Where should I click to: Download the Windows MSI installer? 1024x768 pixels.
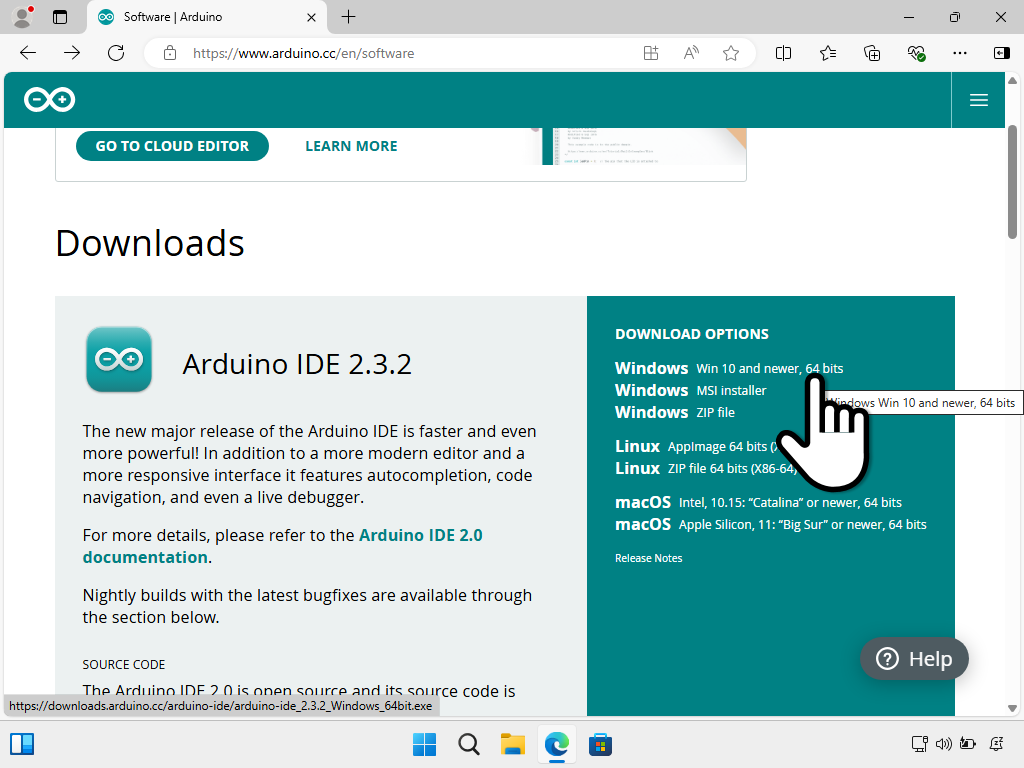pos(690,391)
